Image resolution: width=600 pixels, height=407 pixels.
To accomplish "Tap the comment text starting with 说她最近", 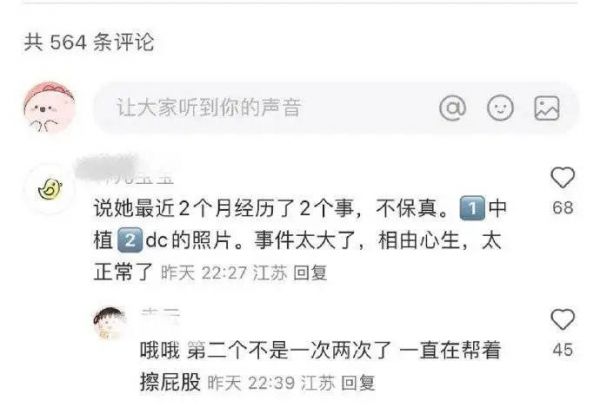I will 300,240.
